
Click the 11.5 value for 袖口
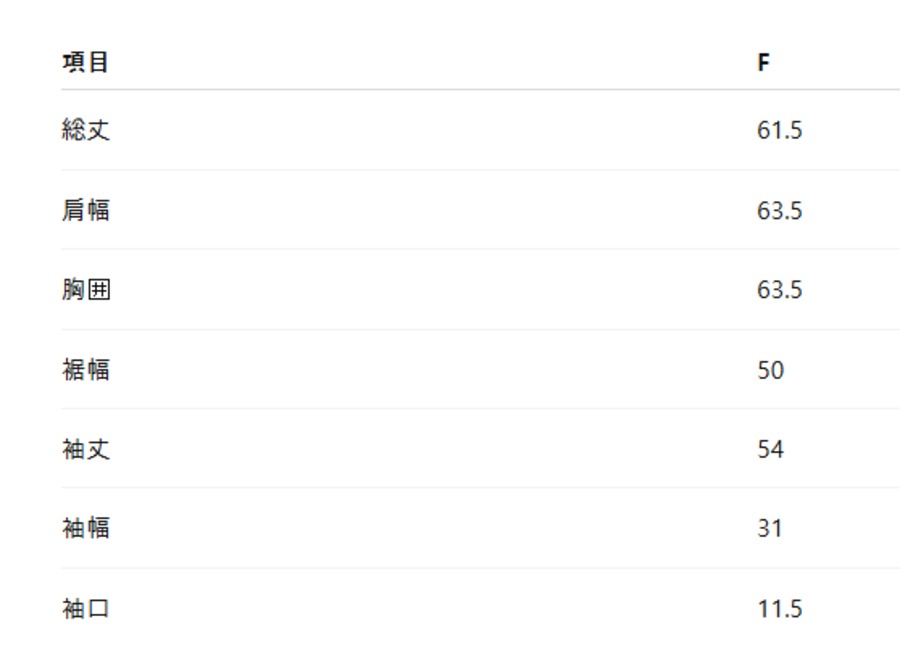click(x=780, y=608)
